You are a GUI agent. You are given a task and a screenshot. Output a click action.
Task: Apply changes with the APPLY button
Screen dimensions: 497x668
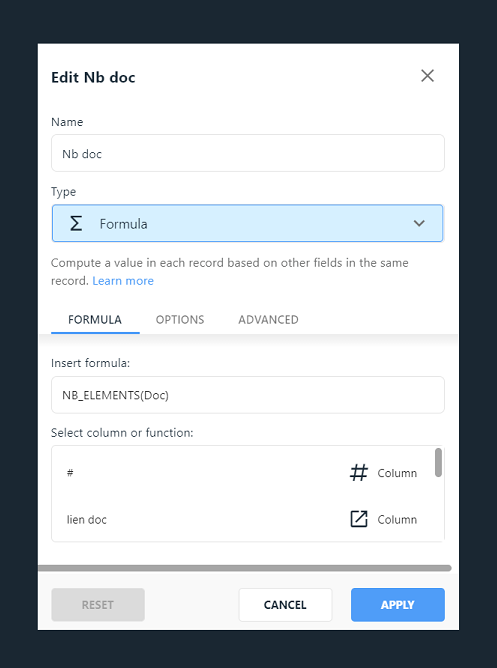(398, 605)
